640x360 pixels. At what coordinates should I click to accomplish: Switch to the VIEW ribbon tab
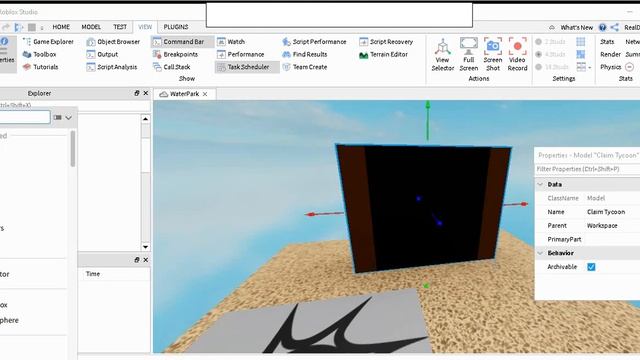[145, 27]
